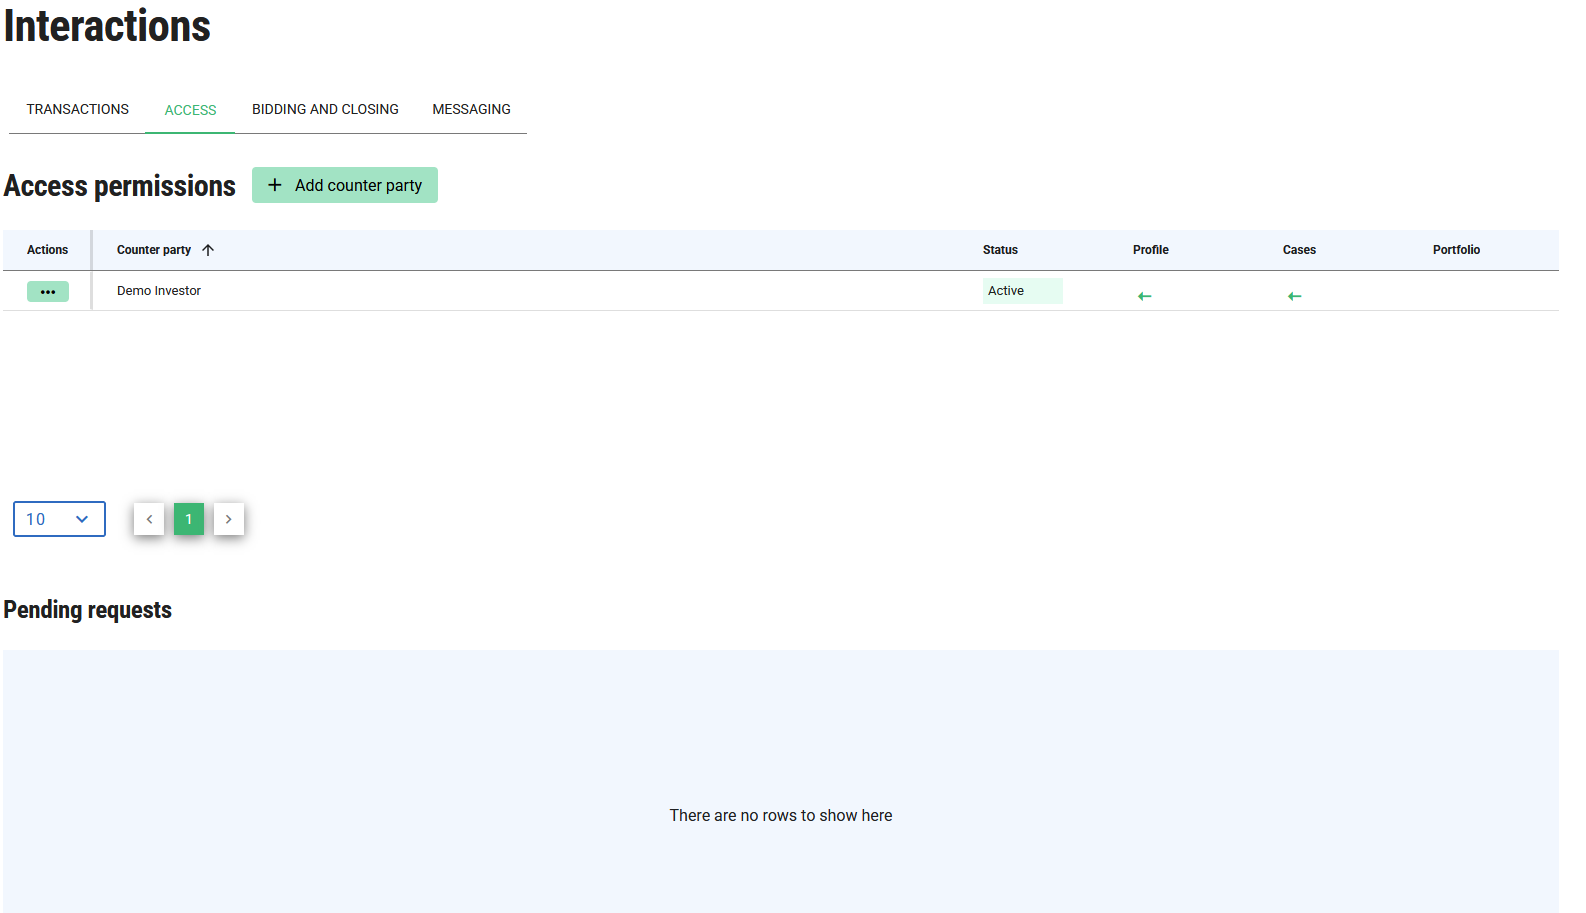Viewport: 1586px width, 913px height.
Task: Select the Demo Investor counter party name
Action: click(159, 291)
